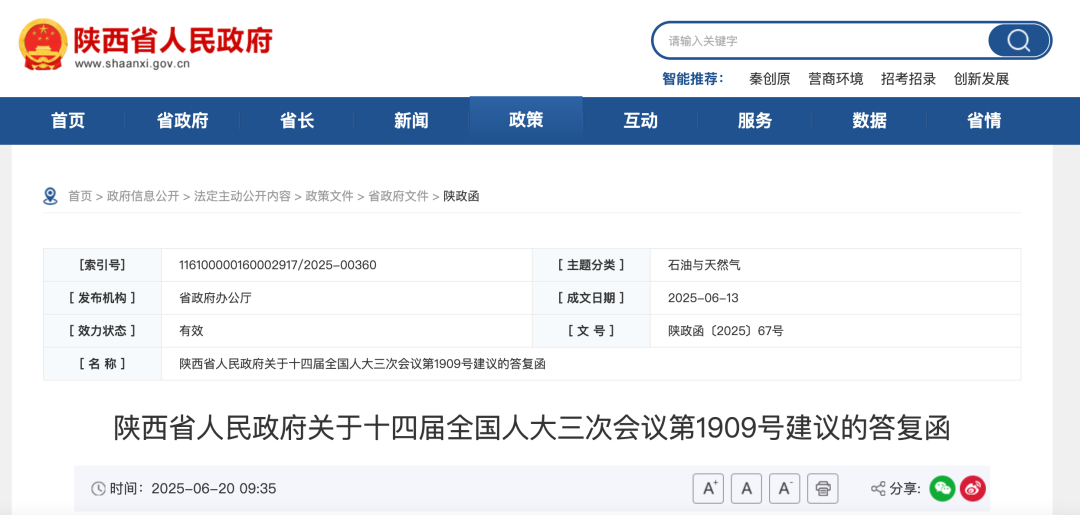Viewport: 1080px width, 515px height.
Task: Reset font size with plain A button
Action: click(746, 488)
